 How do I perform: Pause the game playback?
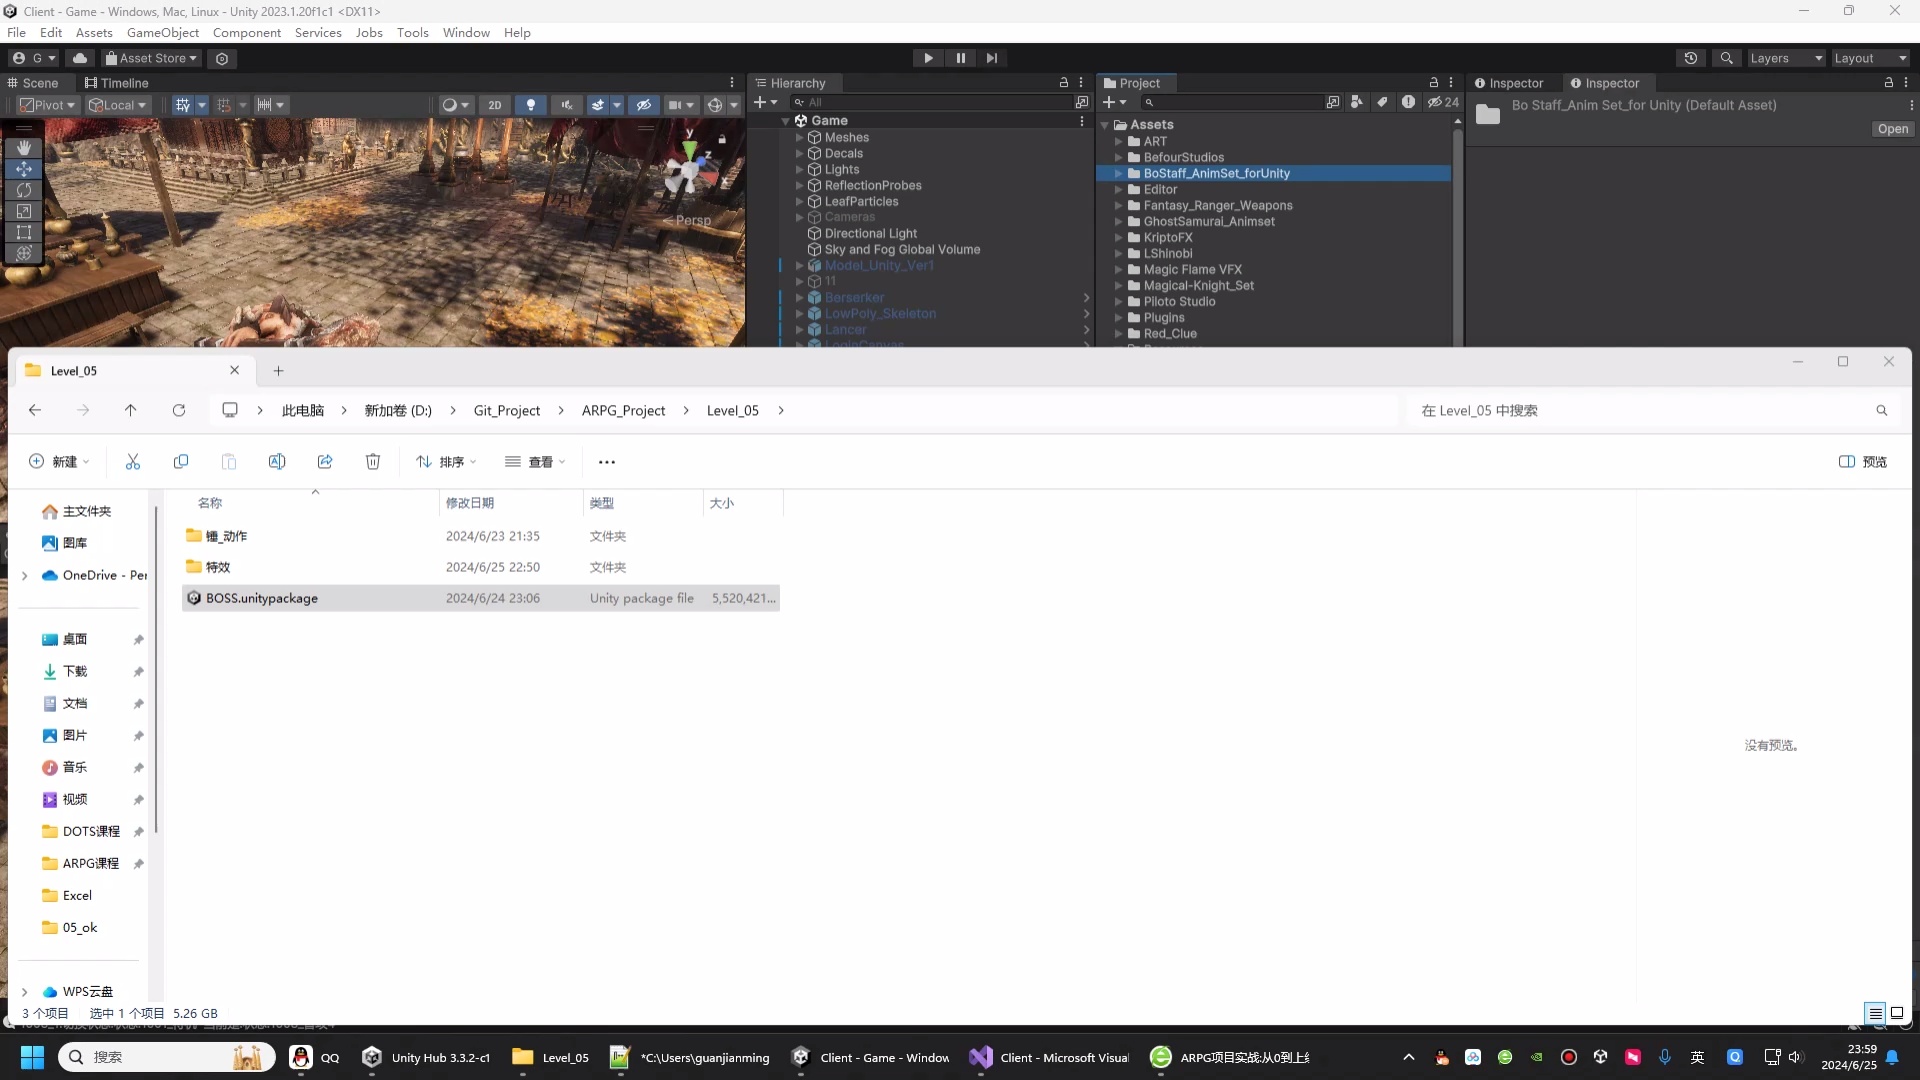[x=960, y=57]
